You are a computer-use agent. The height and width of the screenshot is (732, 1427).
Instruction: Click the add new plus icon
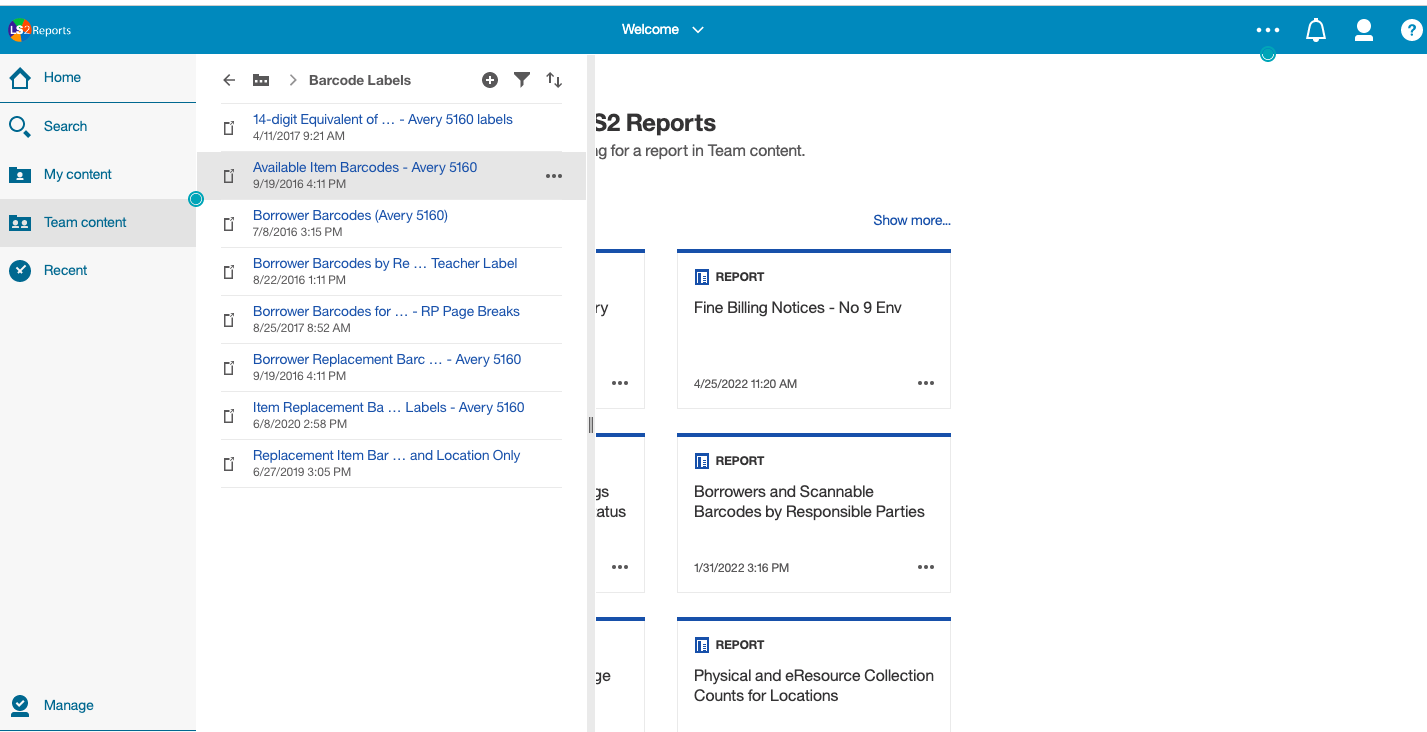coord(490,80)
